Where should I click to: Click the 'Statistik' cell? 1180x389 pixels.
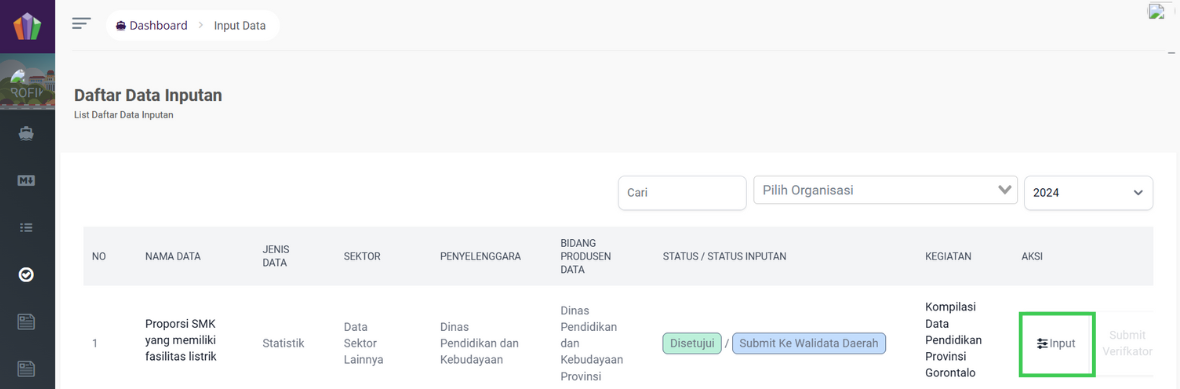[x=283, y=343]
